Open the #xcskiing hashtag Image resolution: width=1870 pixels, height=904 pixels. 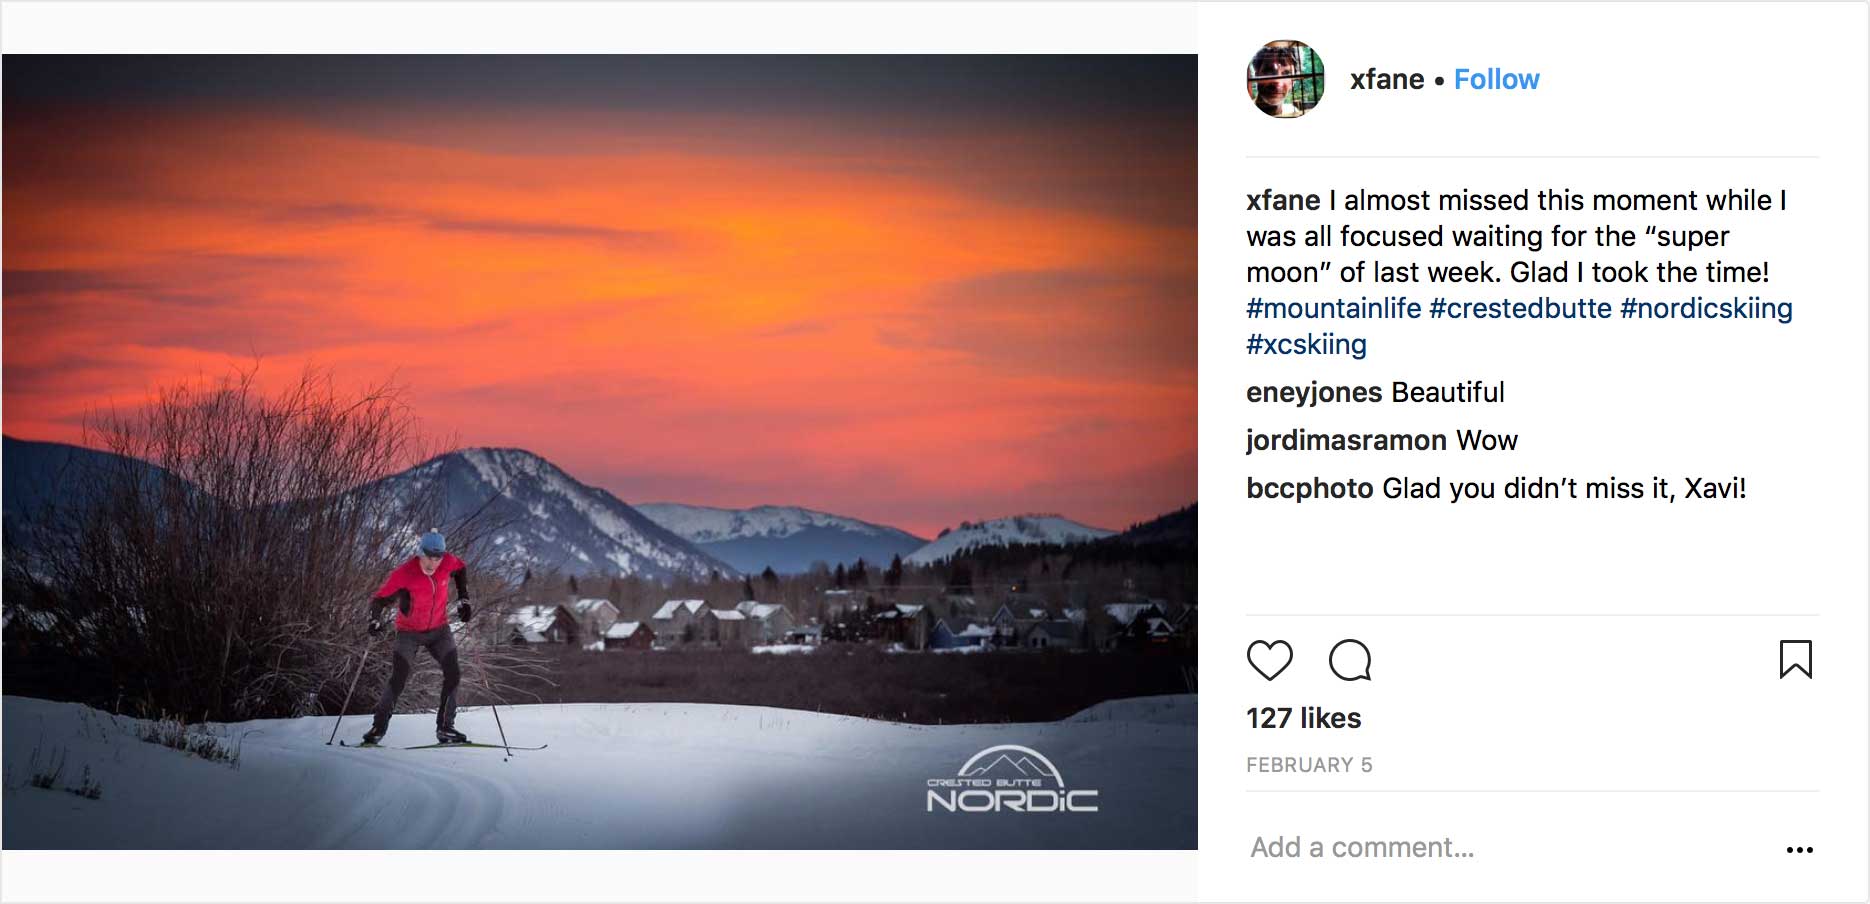[x=1306, y=344]
